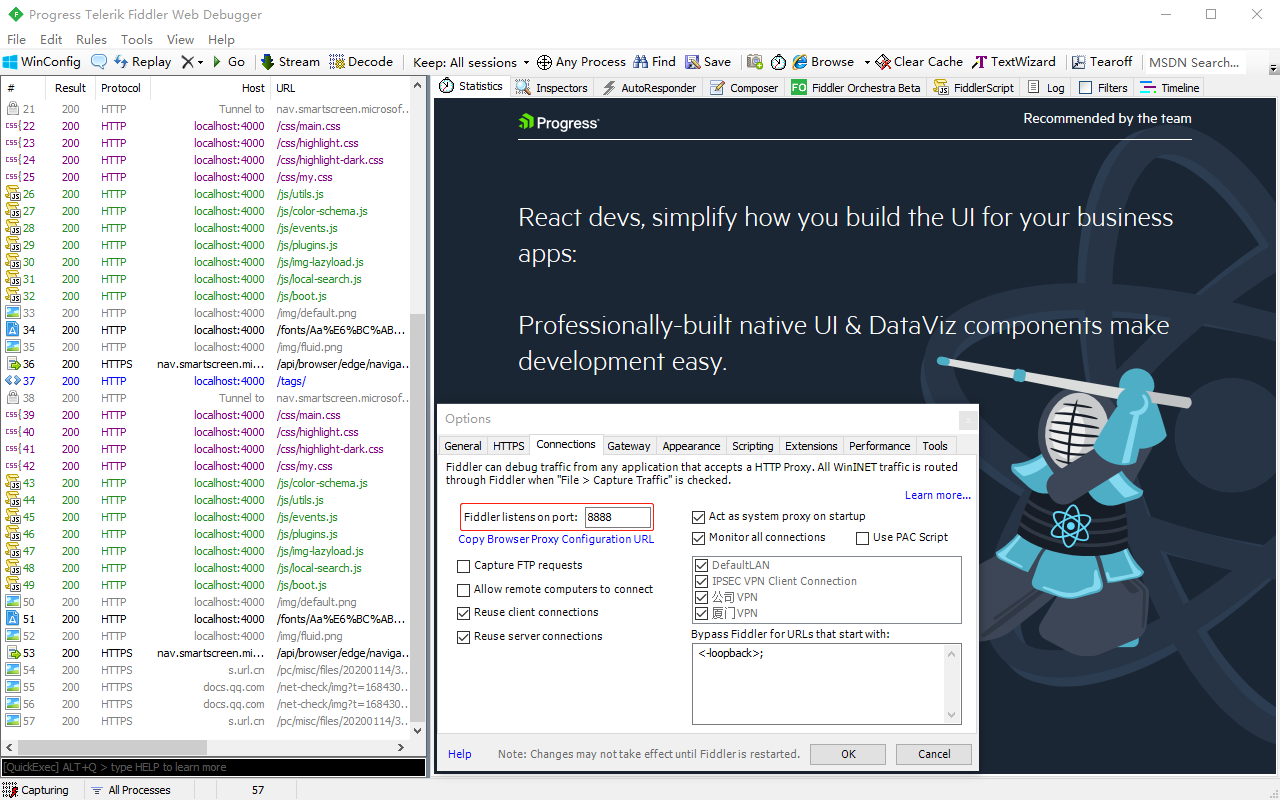Switch to the Statistics tab
The width and height of the screenshot is (1280, 800).
(x=472, y=87)
